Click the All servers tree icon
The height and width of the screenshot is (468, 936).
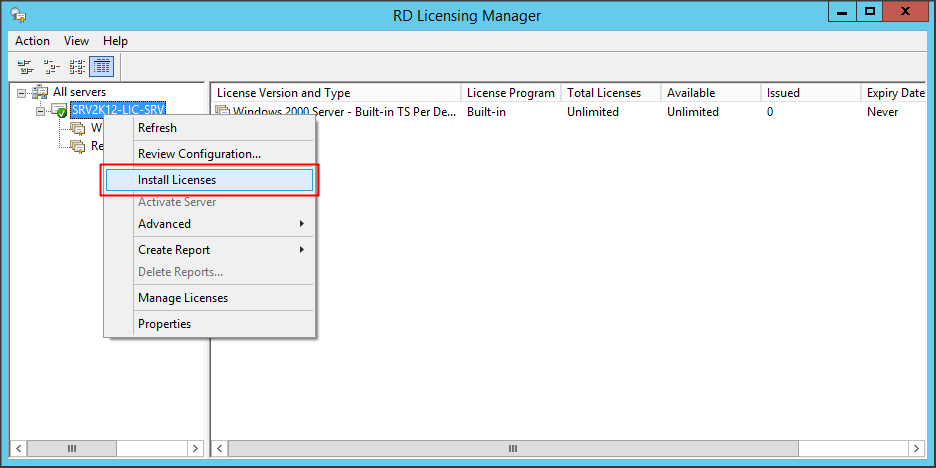(41, 92)
